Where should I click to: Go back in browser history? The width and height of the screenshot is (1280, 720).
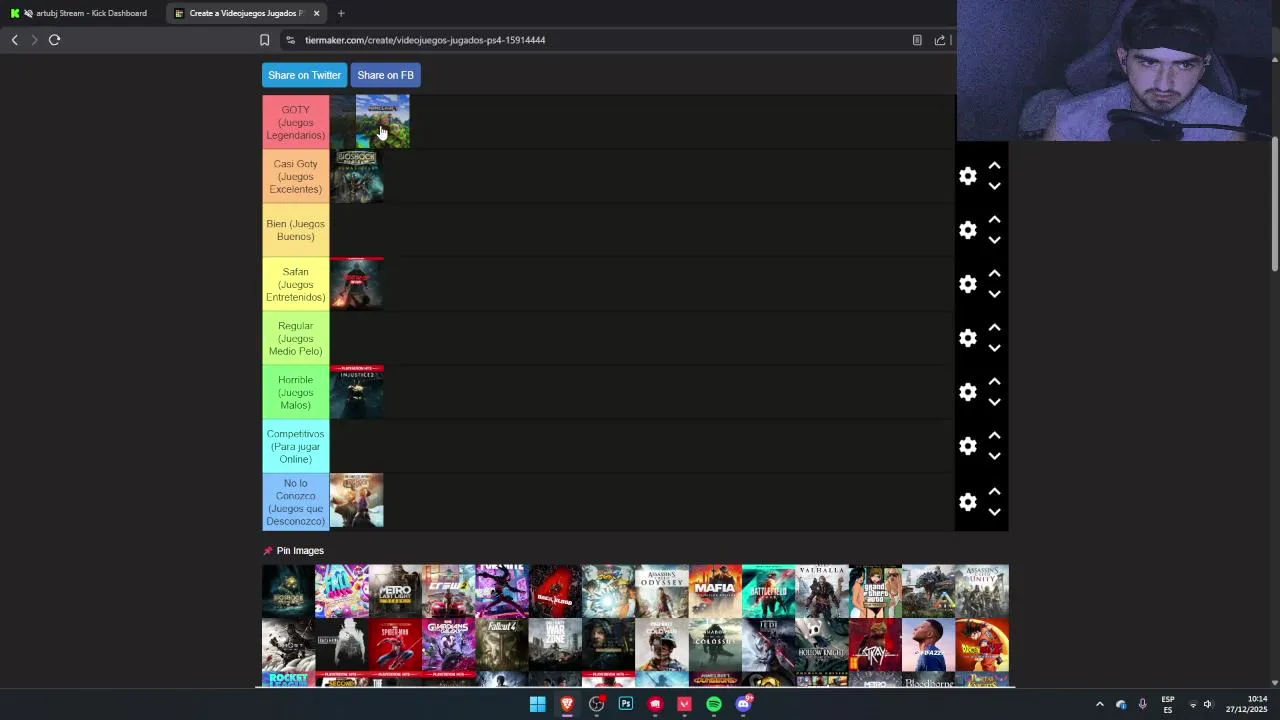point(14,40)
